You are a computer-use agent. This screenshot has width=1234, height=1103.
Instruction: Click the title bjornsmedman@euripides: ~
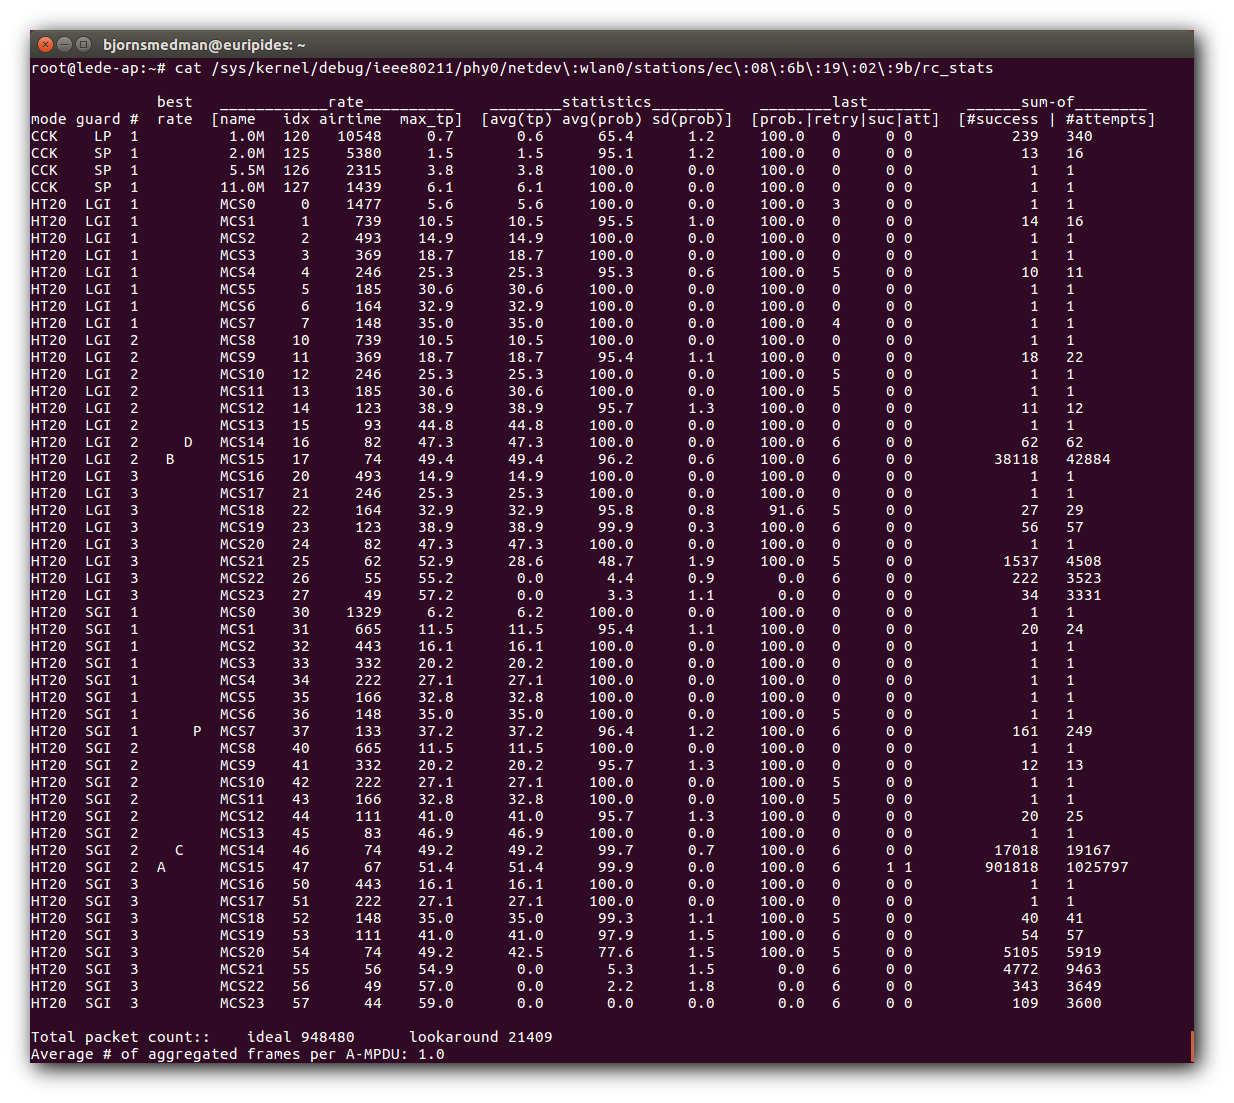(x=204, y=45)
